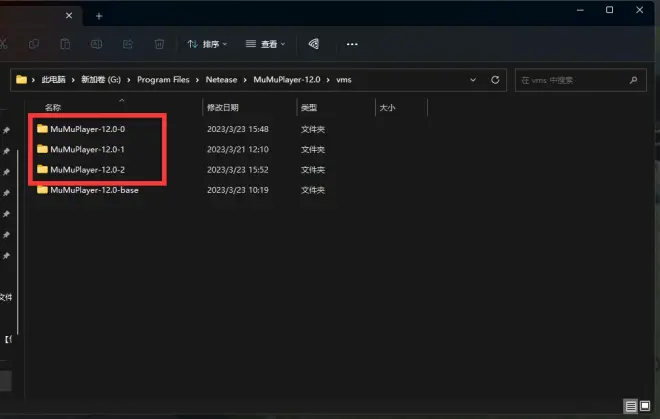Navigate to Netease in the breadcrumb path

(220, 79)
